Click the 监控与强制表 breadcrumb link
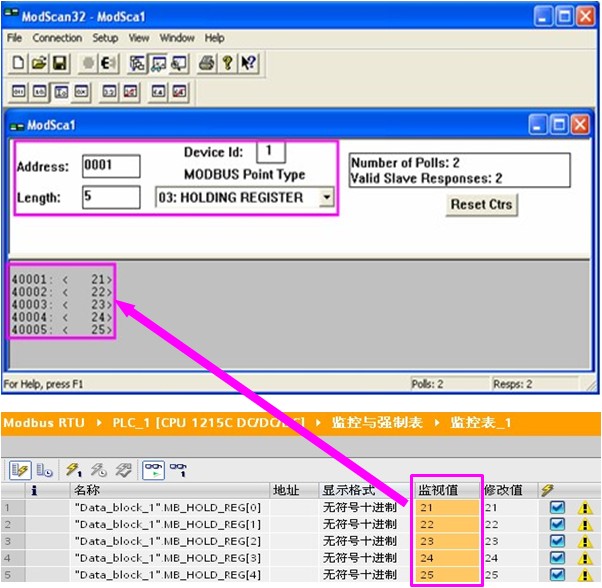602x588 pixels. coord(377,423)
